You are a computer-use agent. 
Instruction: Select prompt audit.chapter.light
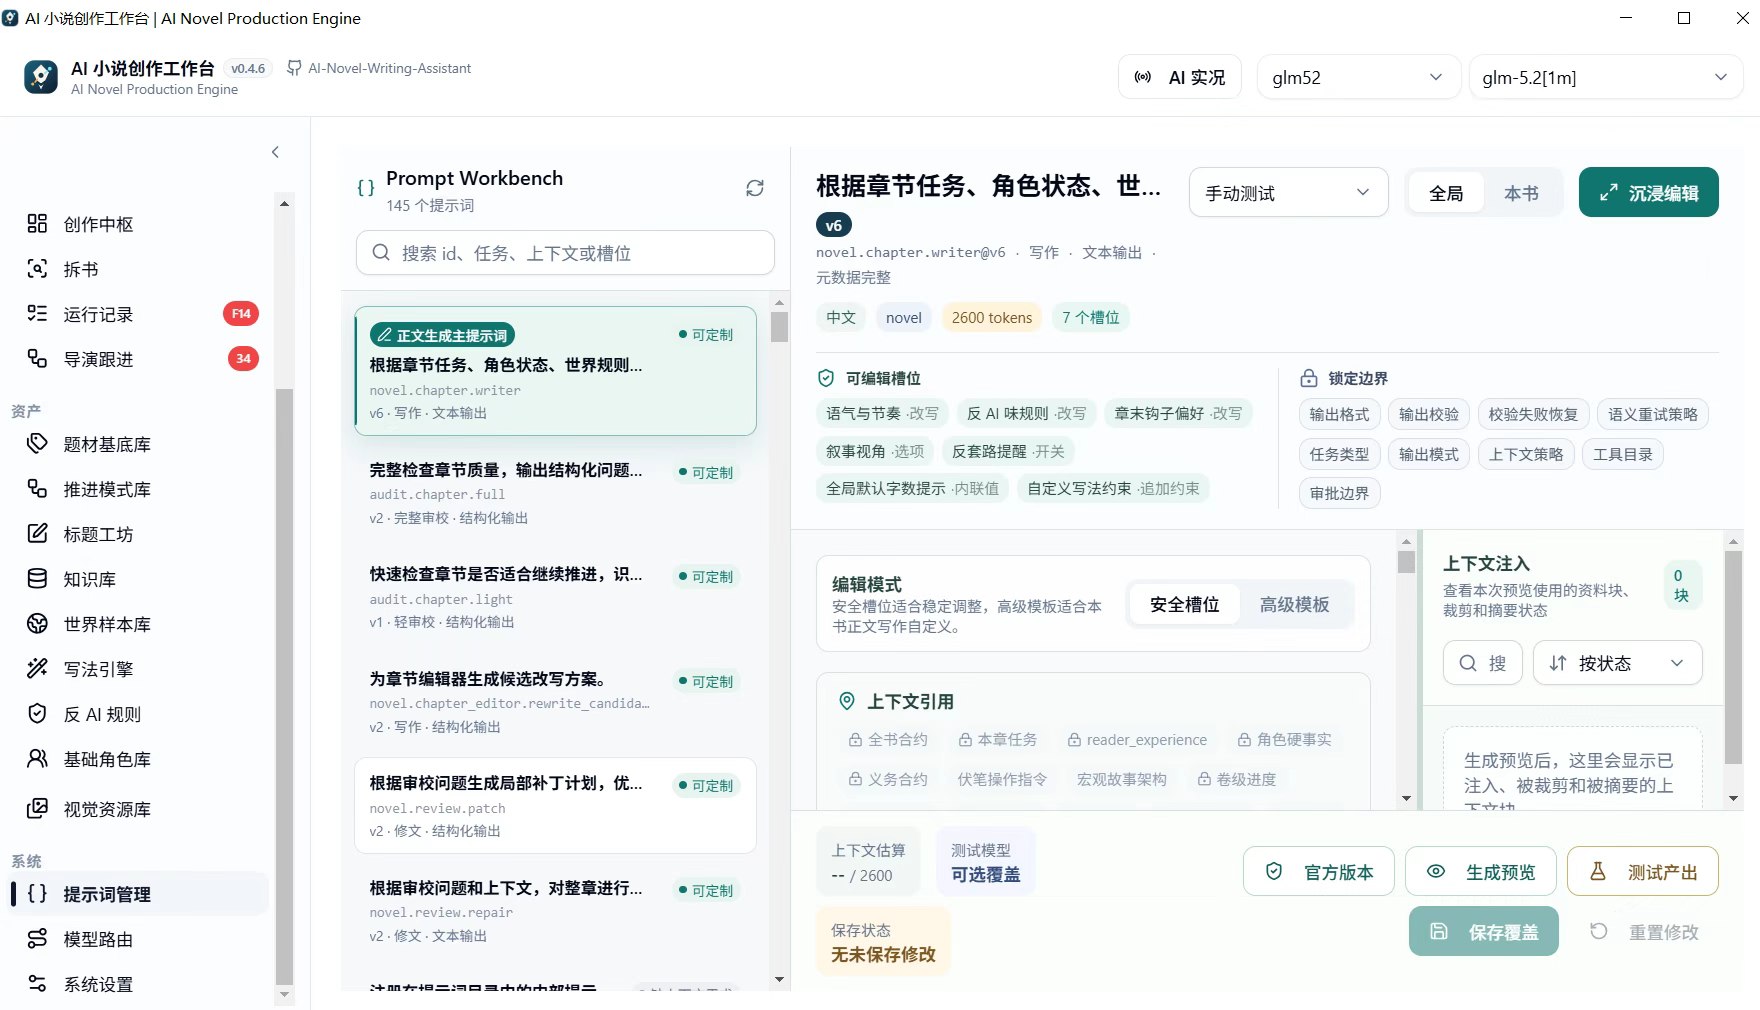click(x=555, y=598)
